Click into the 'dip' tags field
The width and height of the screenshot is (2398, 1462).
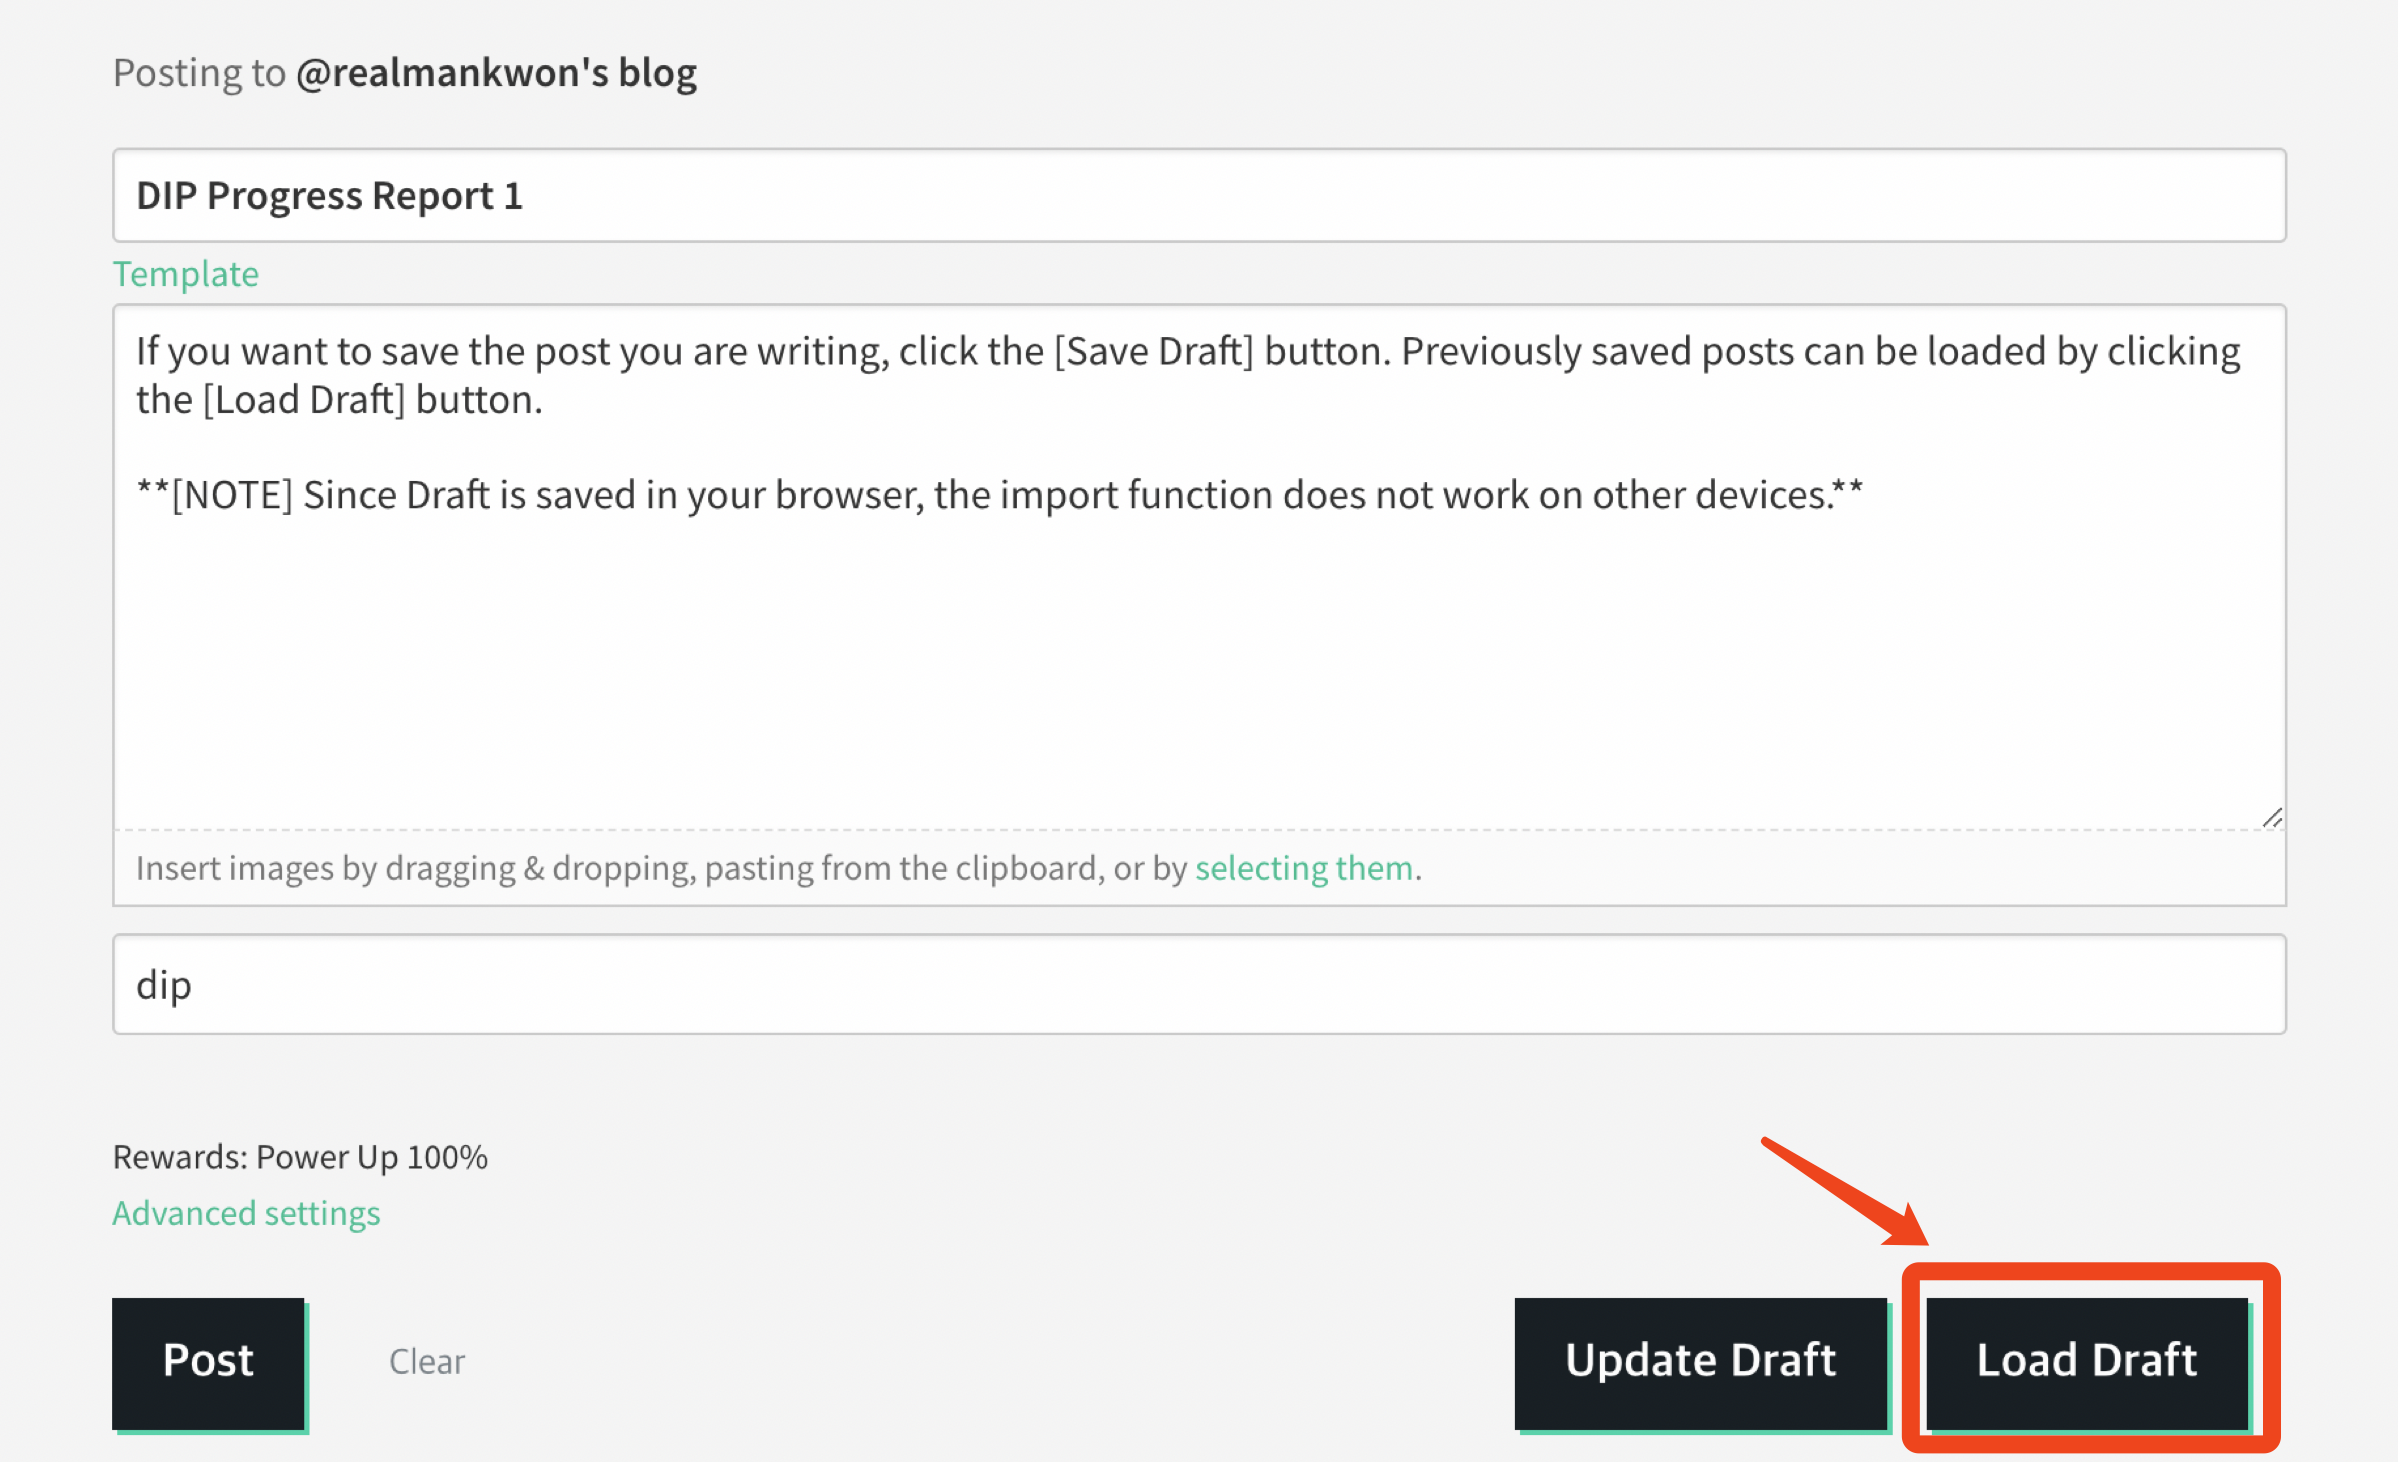(x=1198, y=985)
